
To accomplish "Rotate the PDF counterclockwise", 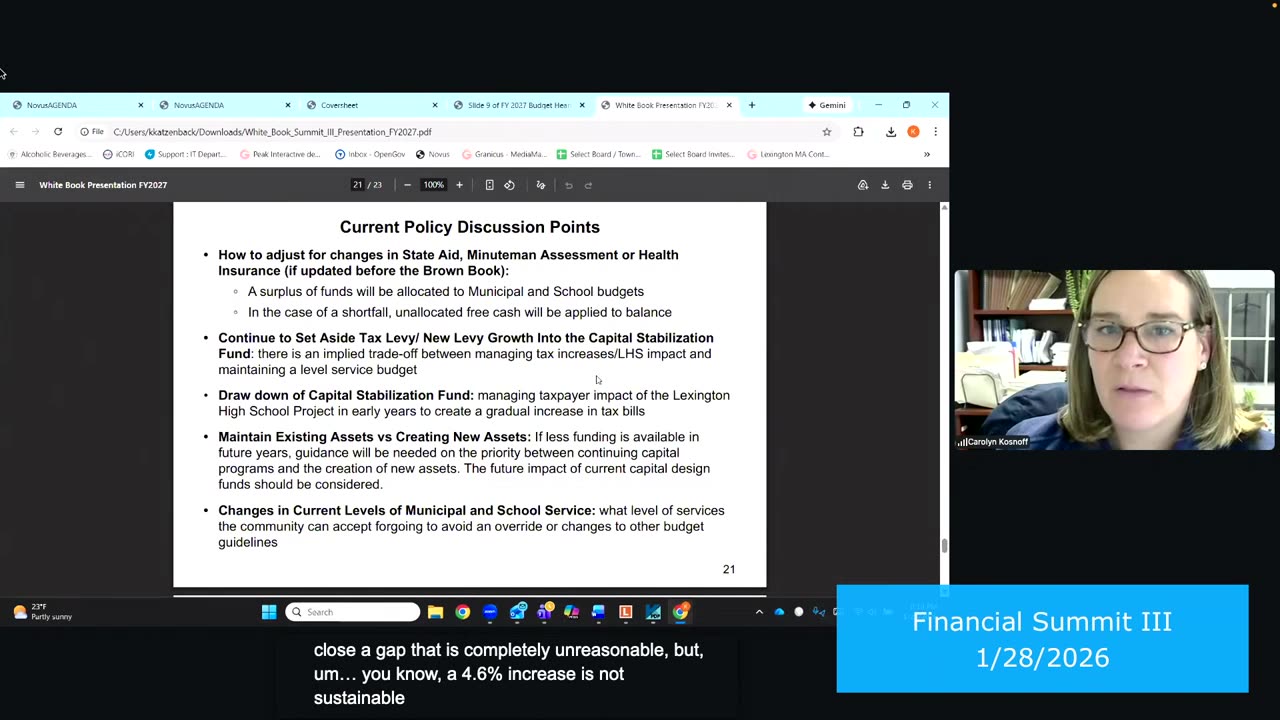I will click(x=509, y=185).
